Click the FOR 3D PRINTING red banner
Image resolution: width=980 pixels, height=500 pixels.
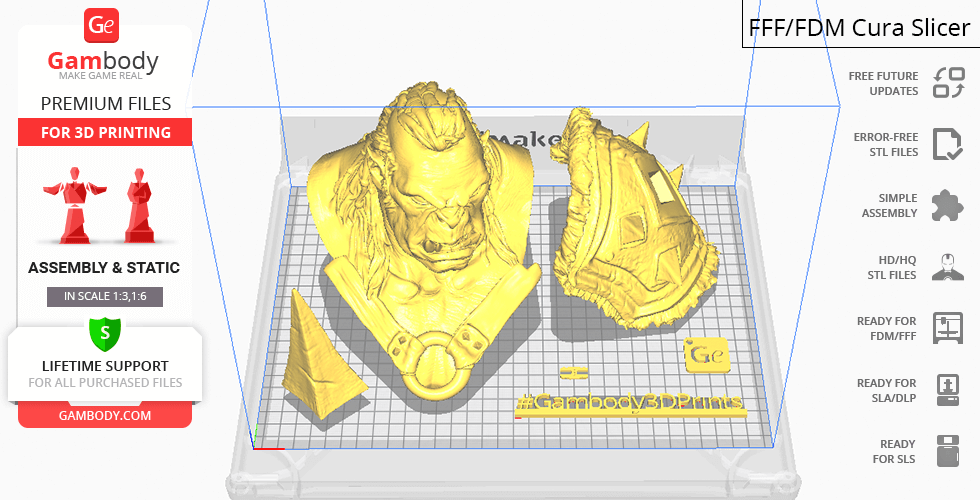[104, 133]
